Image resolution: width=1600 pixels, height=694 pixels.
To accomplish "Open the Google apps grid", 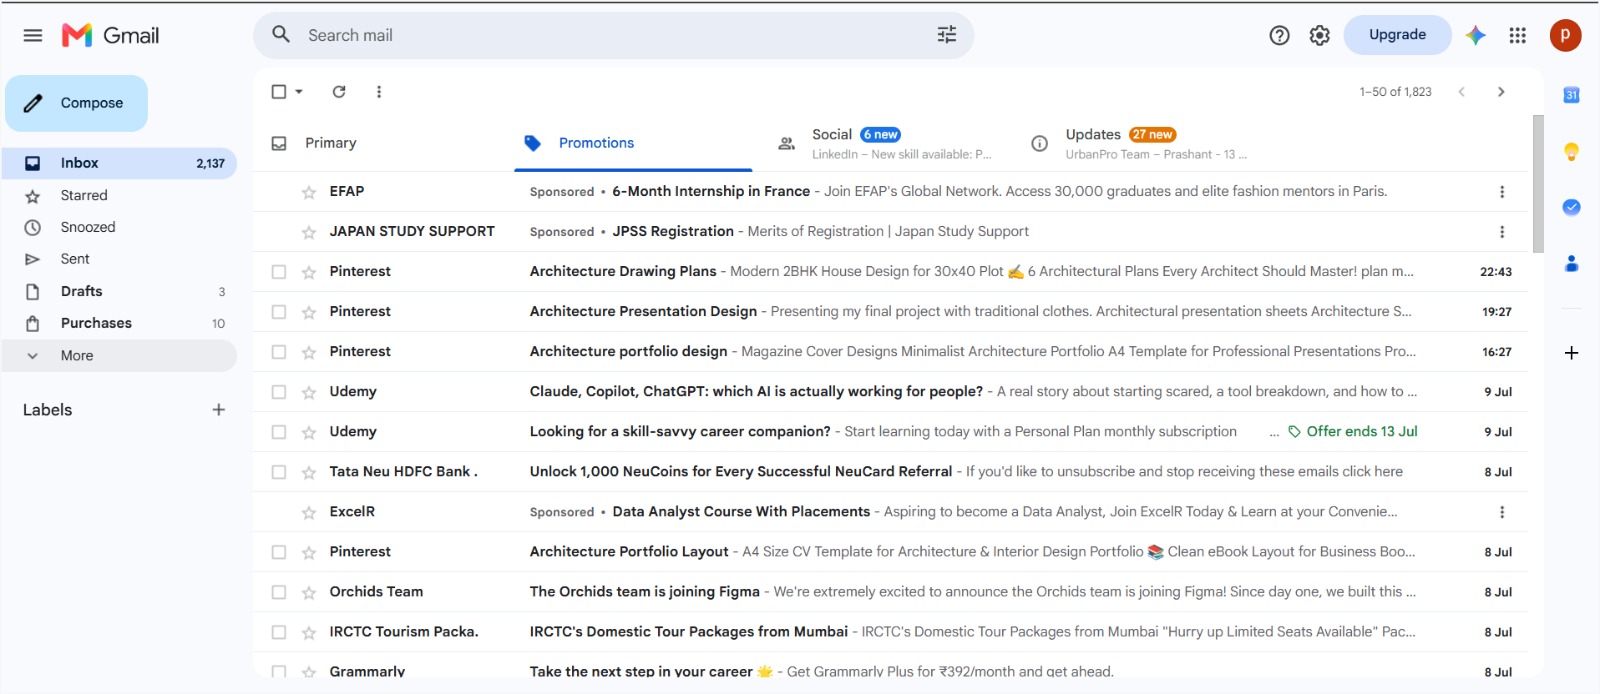I will click(x=1517, y=35).
